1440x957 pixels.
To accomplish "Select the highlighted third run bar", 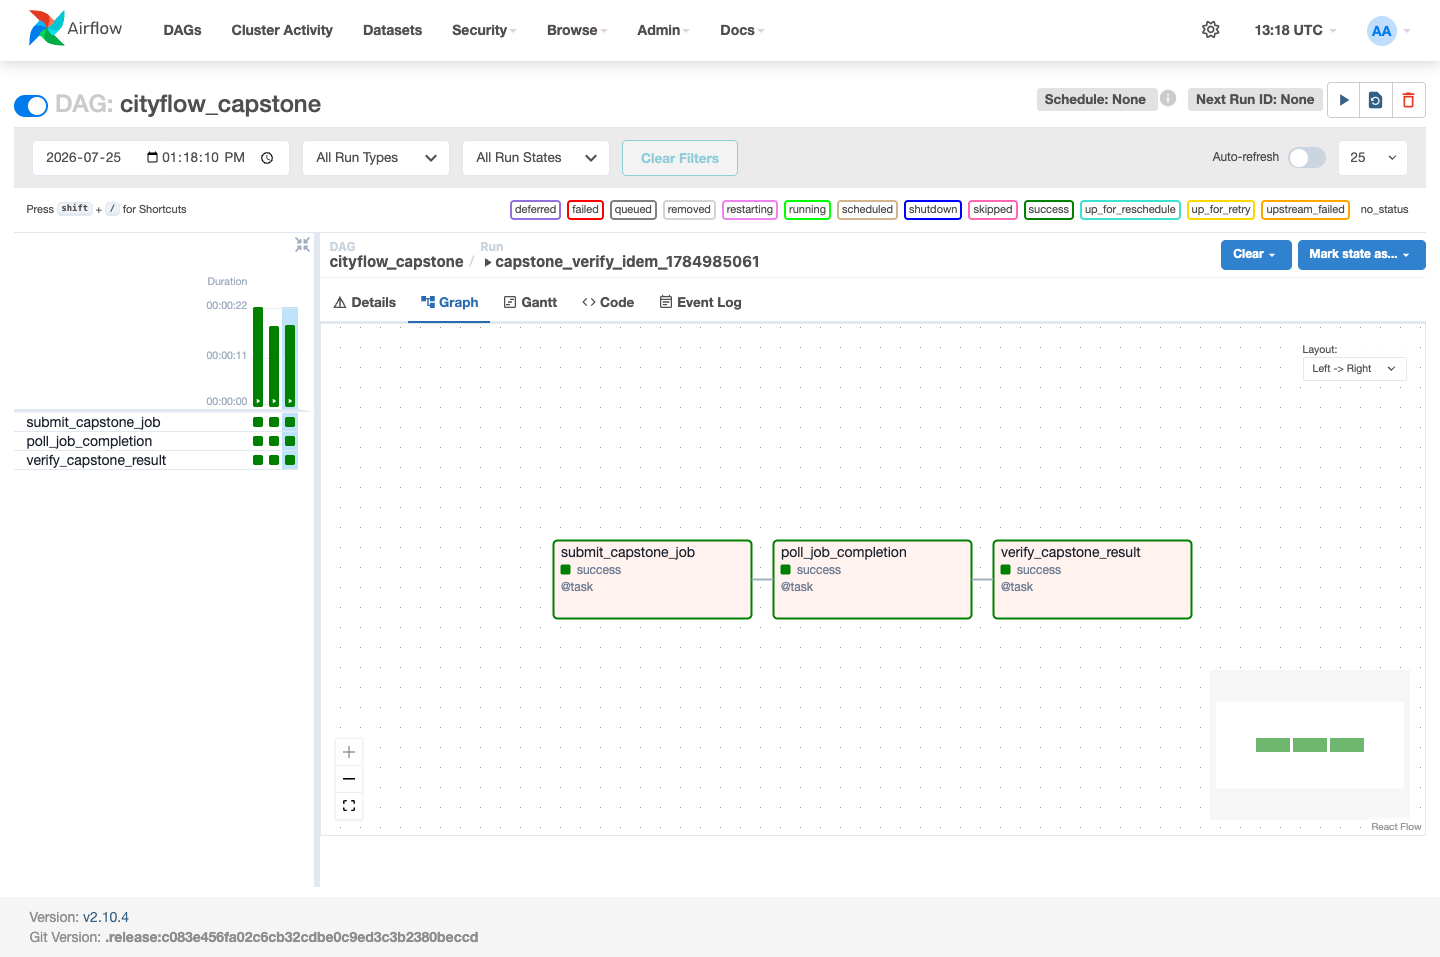I will click(290, 365).
